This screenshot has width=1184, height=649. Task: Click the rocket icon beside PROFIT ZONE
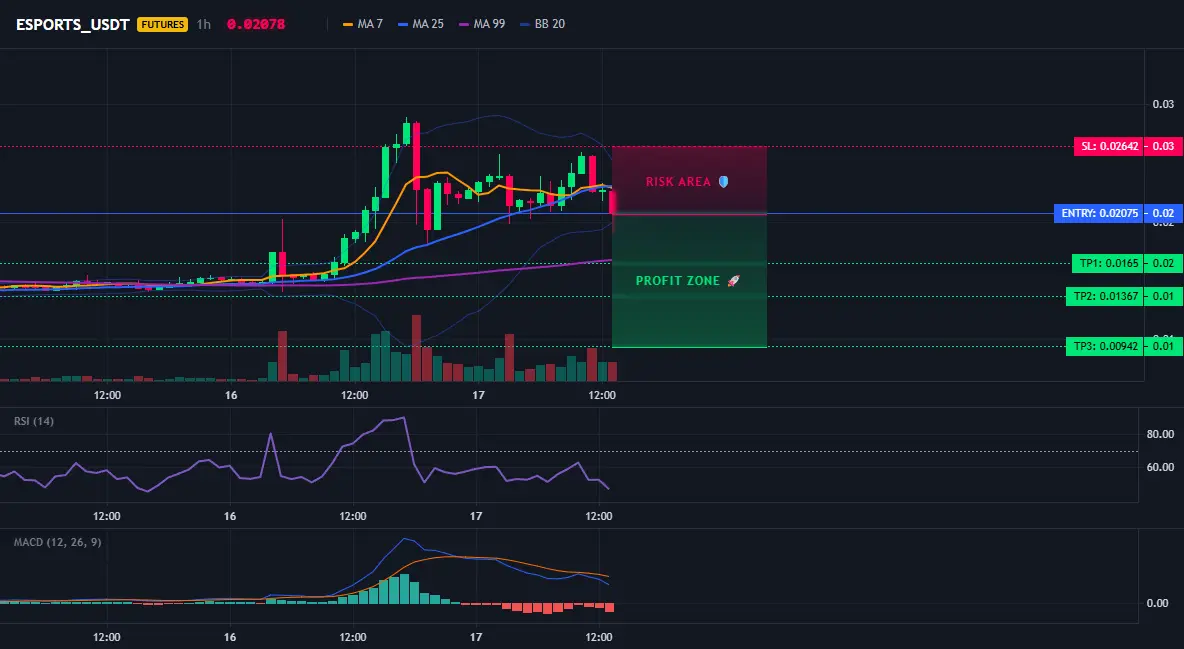tap(733, 281)
